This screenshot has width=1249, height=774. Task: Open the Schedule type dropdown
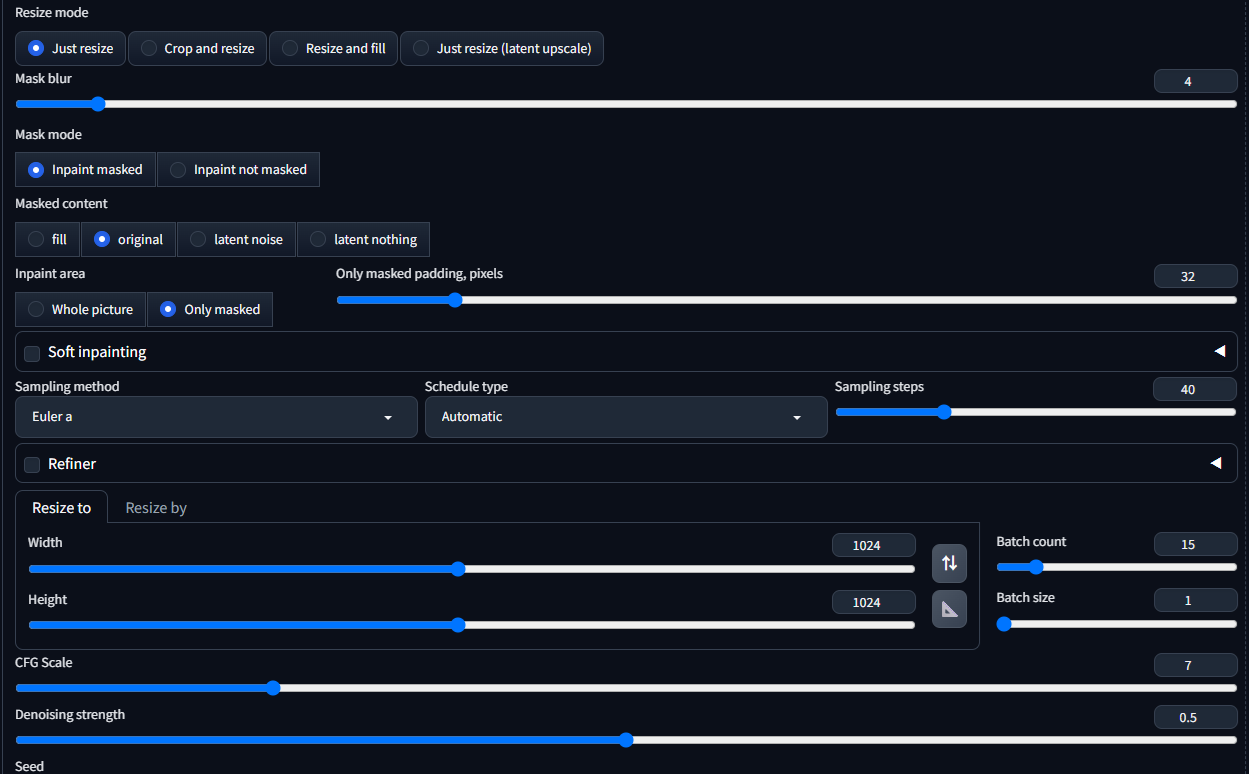(625, 417)
